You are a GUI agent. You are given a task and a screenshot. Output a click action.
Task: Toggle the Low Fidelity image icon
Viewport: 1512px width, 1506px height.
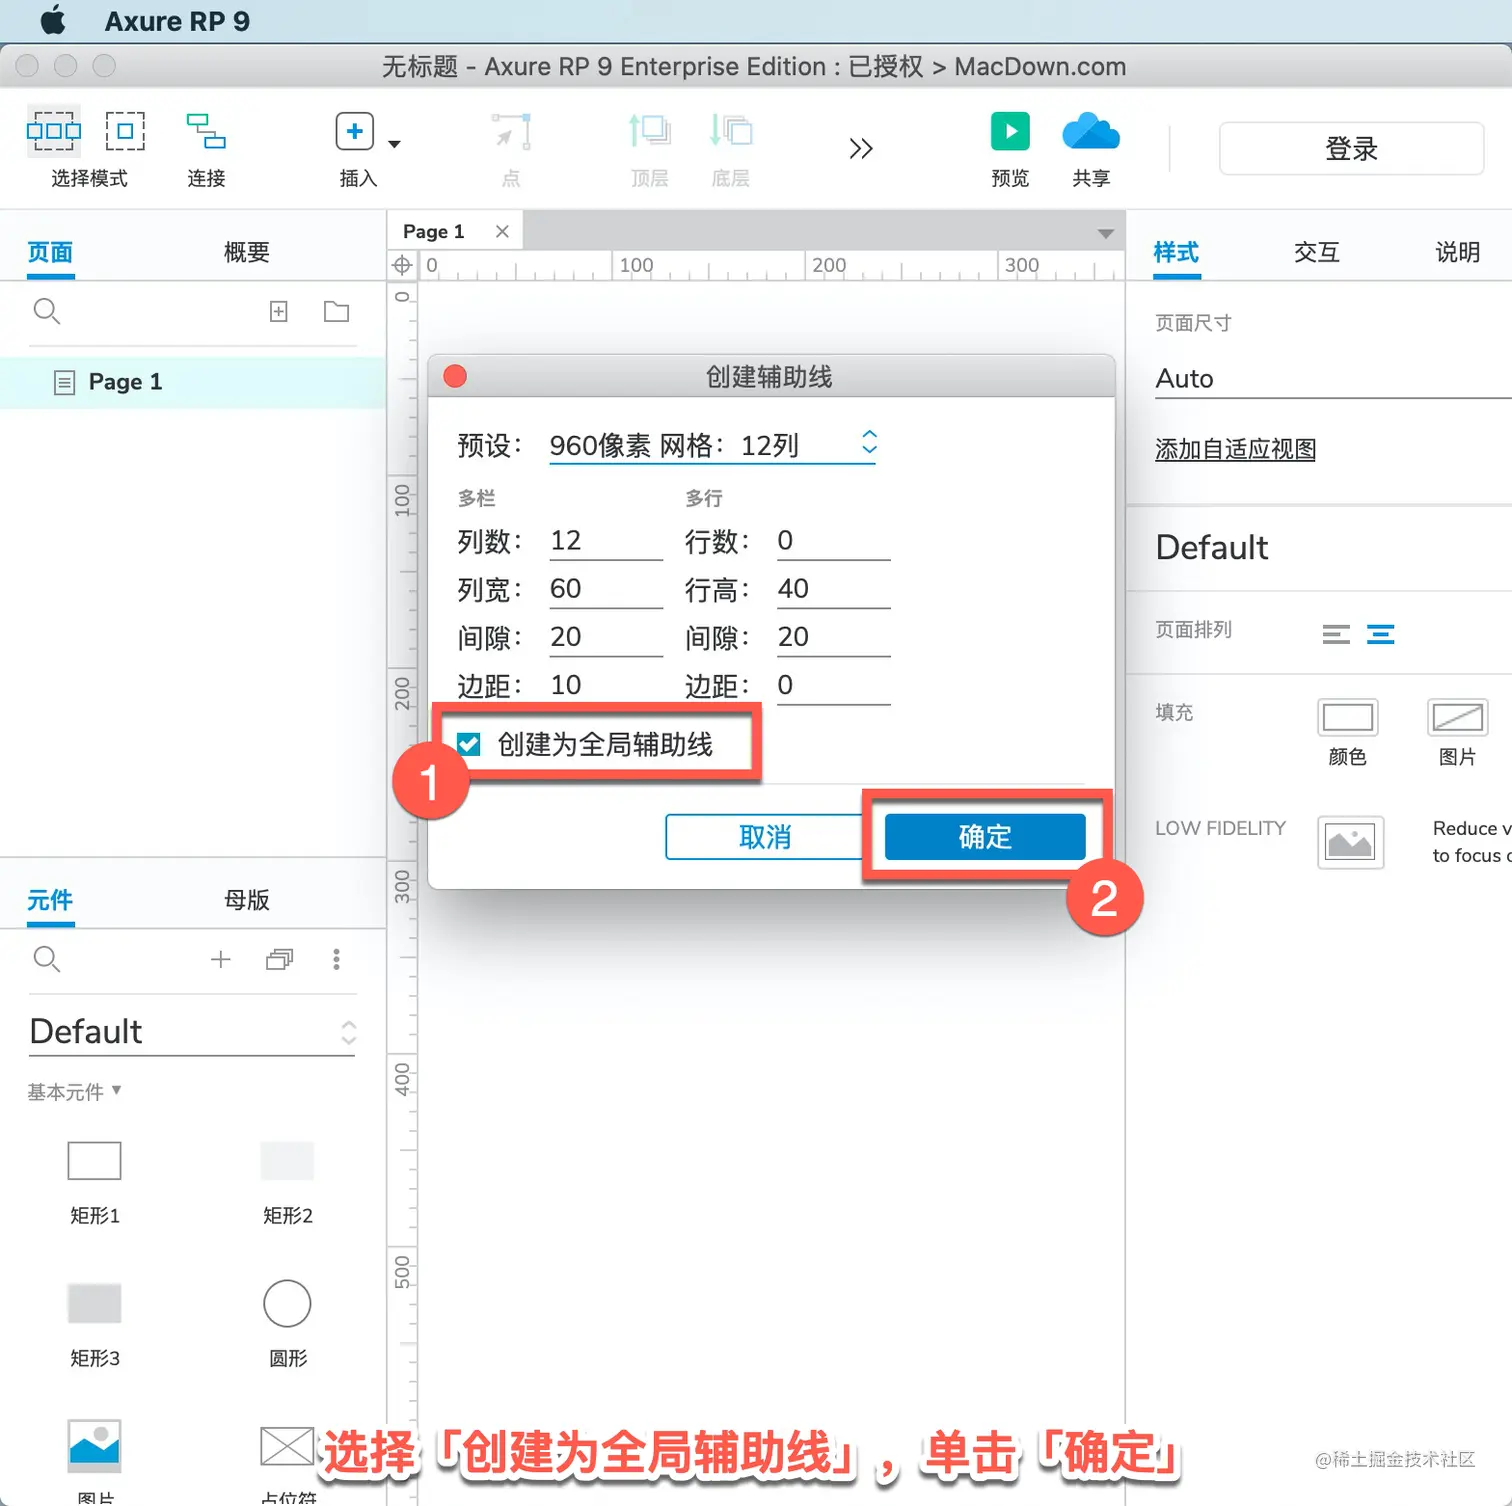(x=1350, y=842)
